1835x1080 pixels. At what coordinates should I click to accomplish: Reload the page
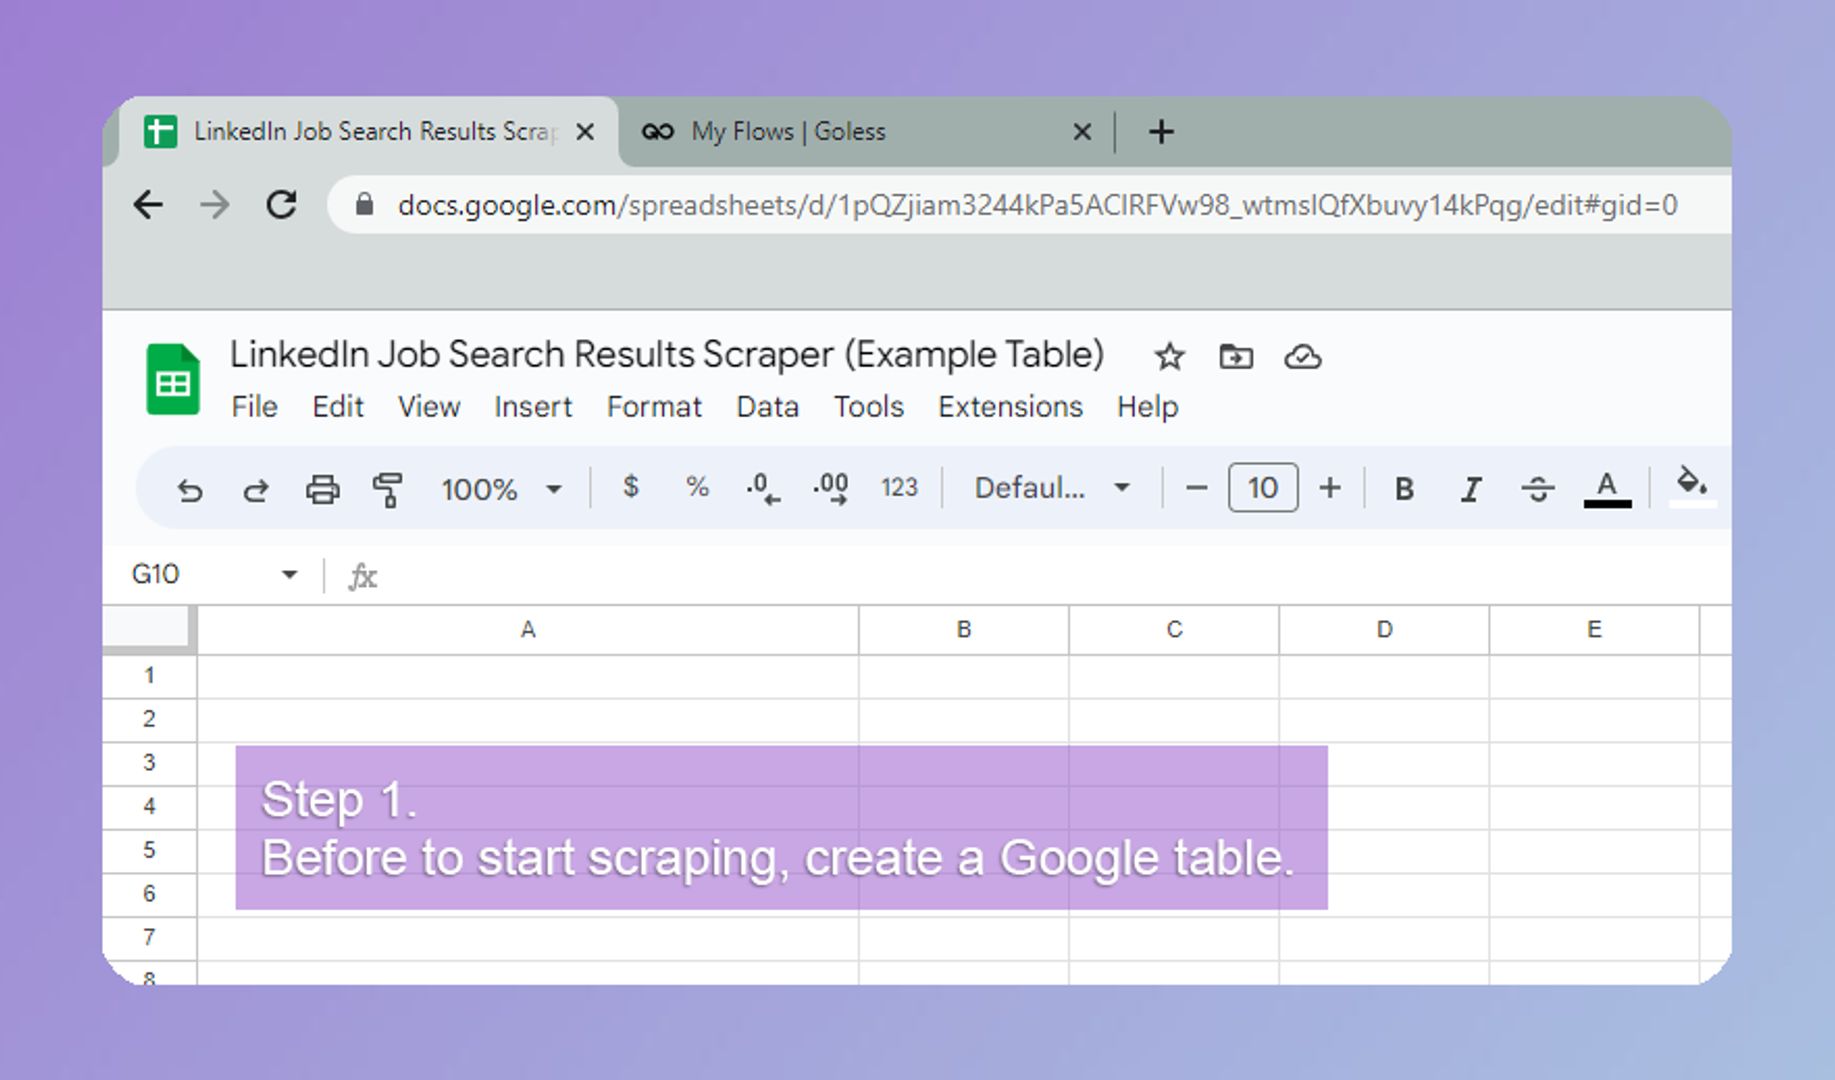click(x=281, y=205)
